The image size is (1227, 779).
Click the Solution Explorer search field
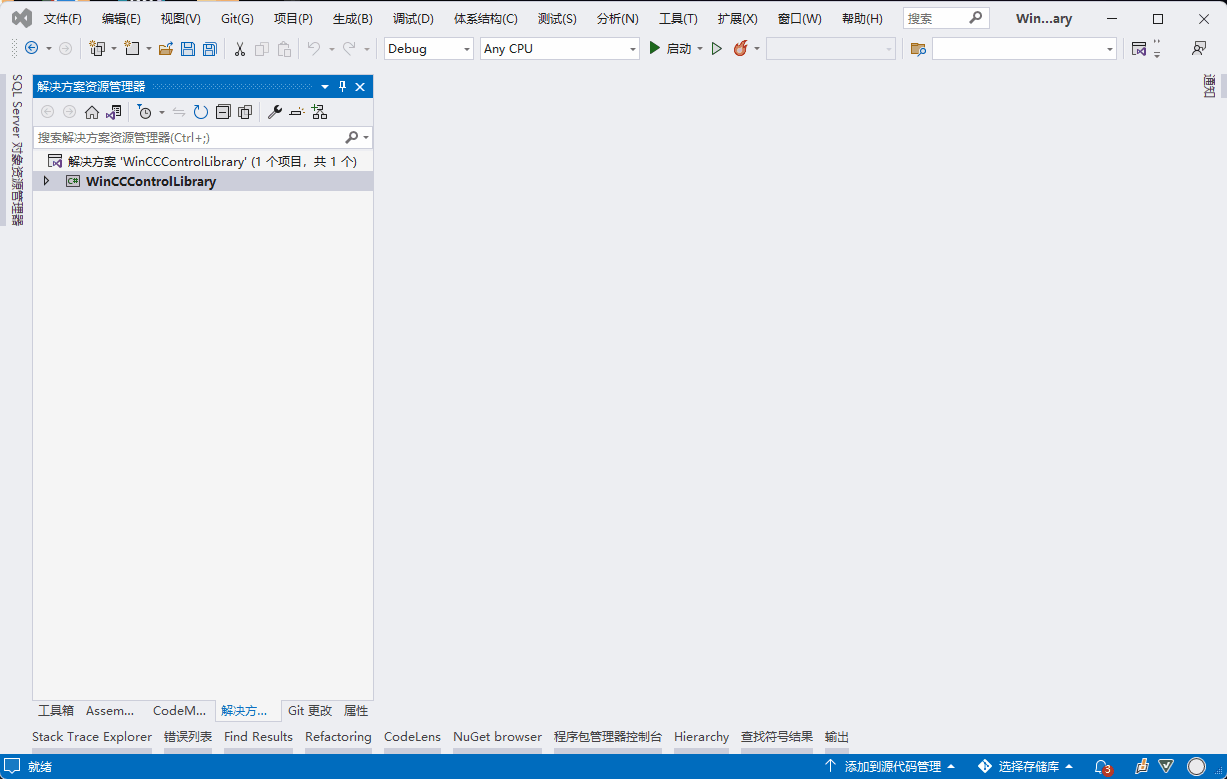pos(190,138)
